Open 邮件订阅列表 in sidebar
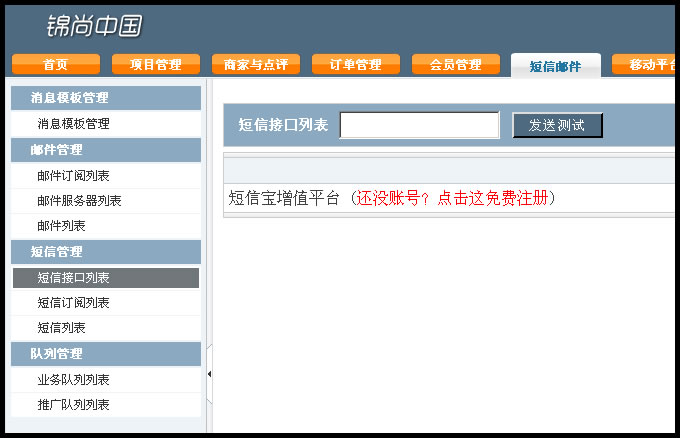 (x=106, y=176)
